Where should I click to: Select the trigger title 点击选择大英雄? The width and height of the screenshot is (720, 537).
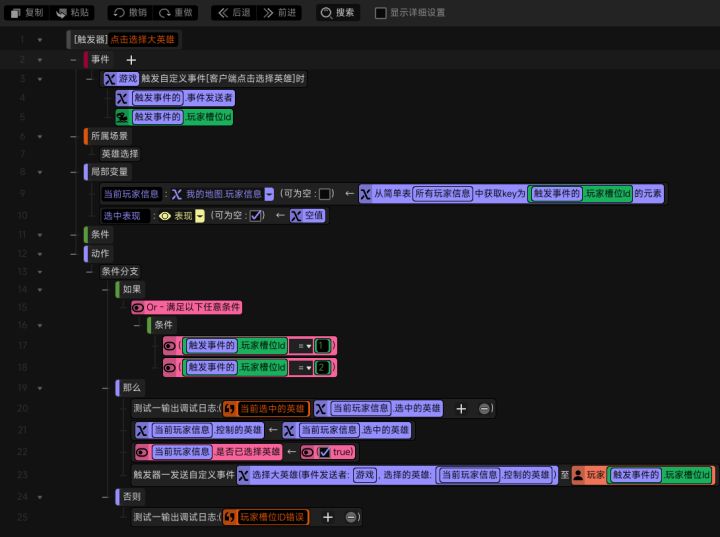click(142, 40)
